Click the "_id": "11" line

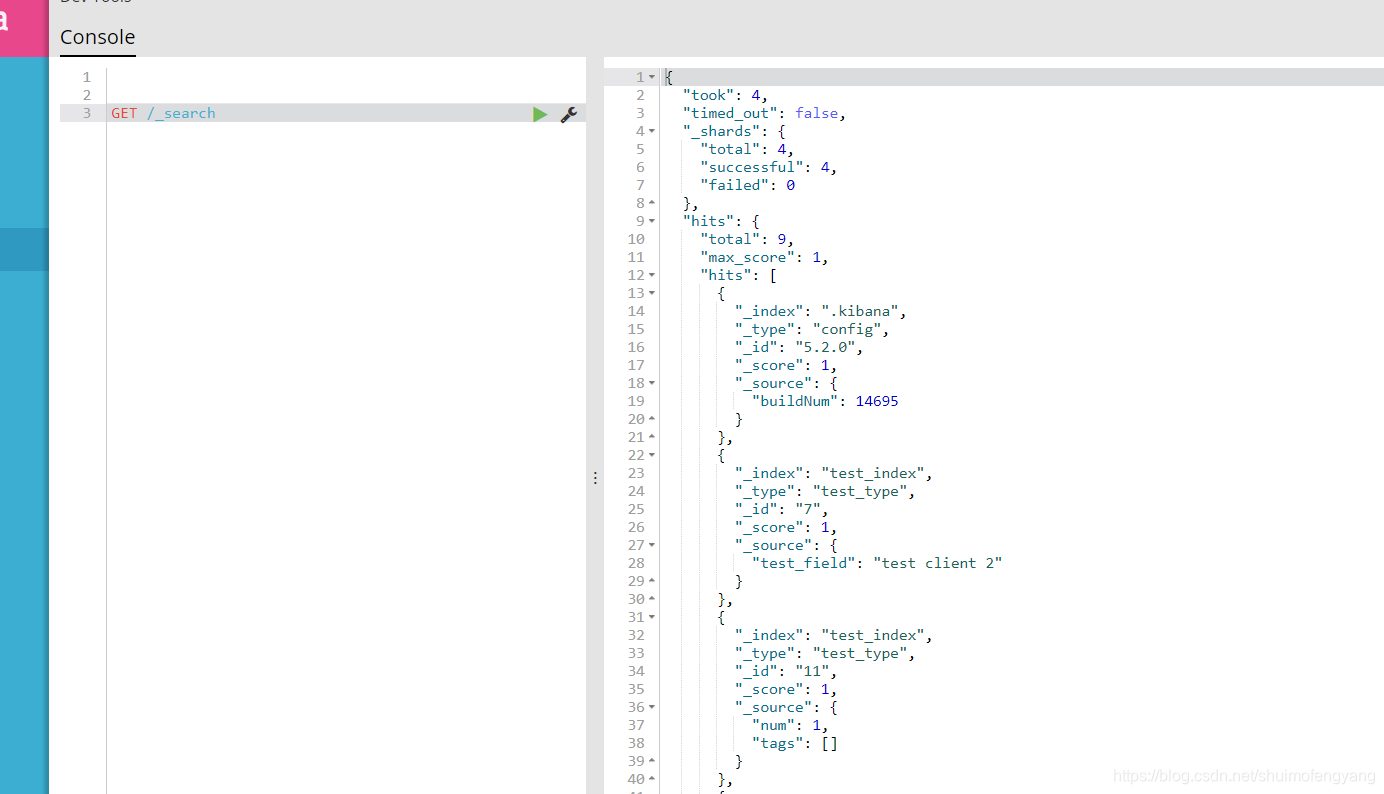(786, 671)
